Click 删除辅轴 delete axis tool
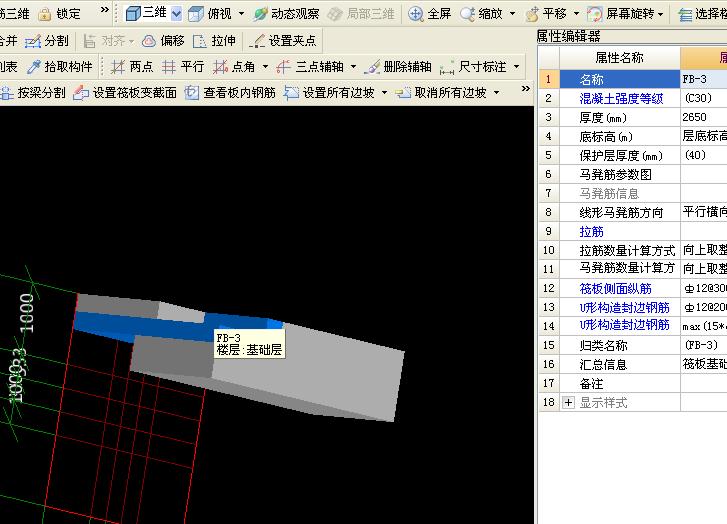This screenshot has width=727, height=524. pos(398,67)
